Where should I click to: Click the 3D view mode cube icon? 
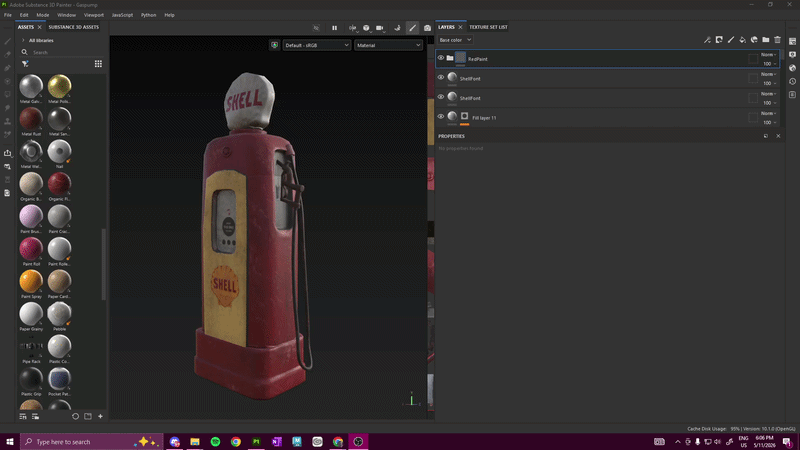[x=366, y=28]
